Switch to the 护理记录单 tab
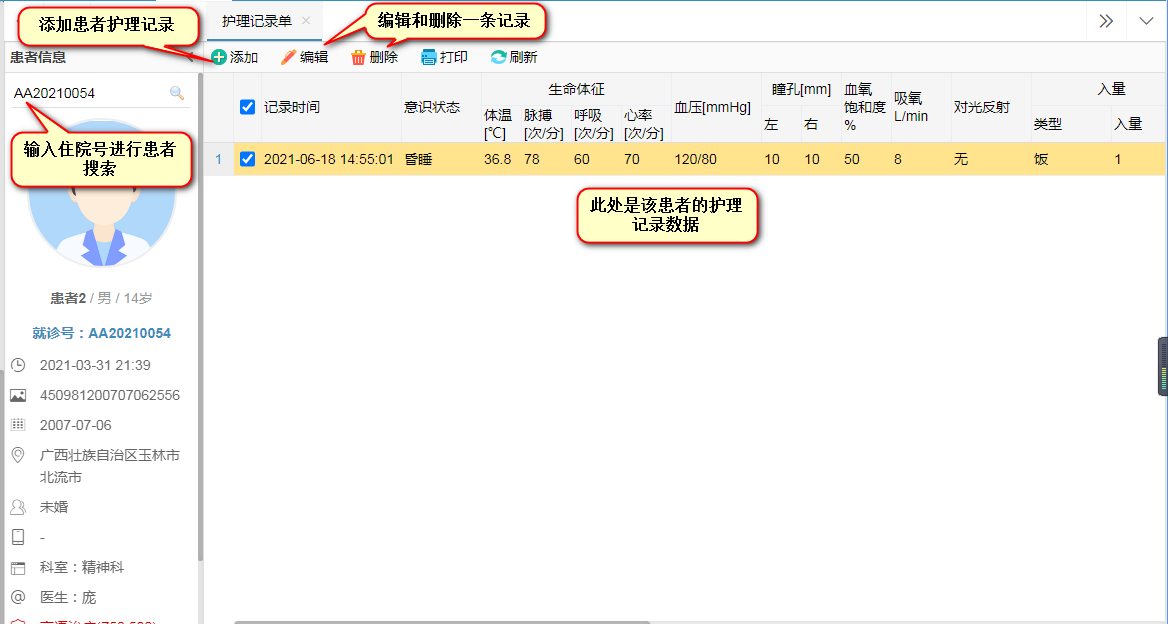1168x624 pixels. (256, 21)
